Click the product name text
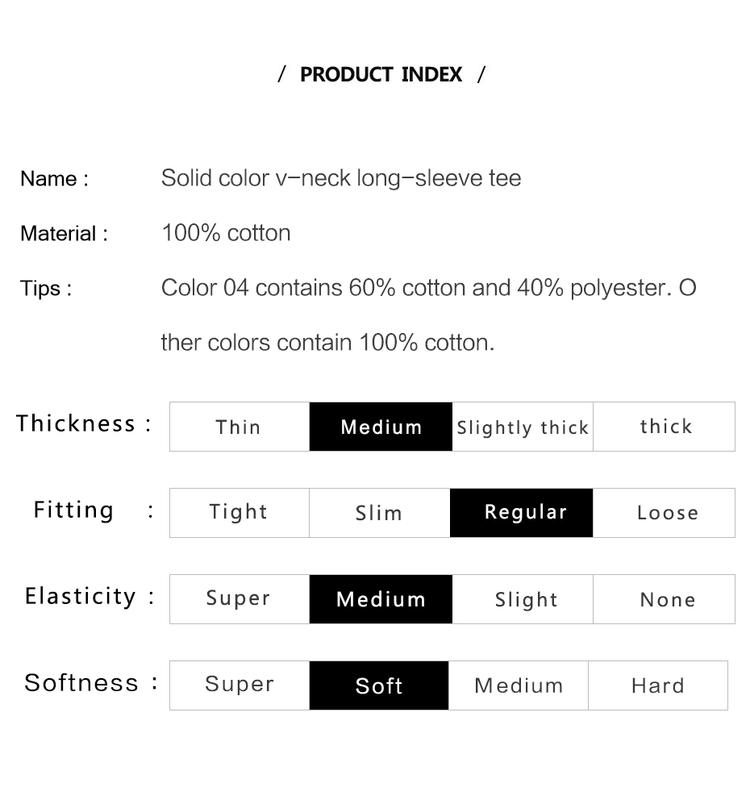The image size is (750, 800). pos(341,179)
